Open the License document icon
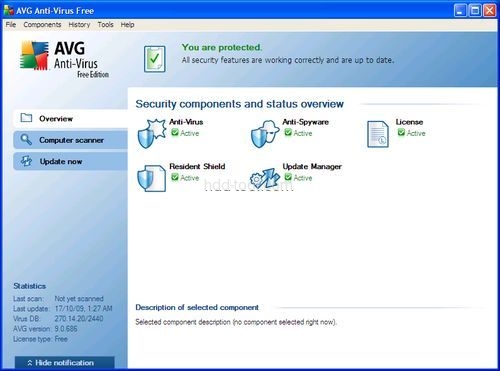The height and width of the screenshot is (371, 500). 378,134
